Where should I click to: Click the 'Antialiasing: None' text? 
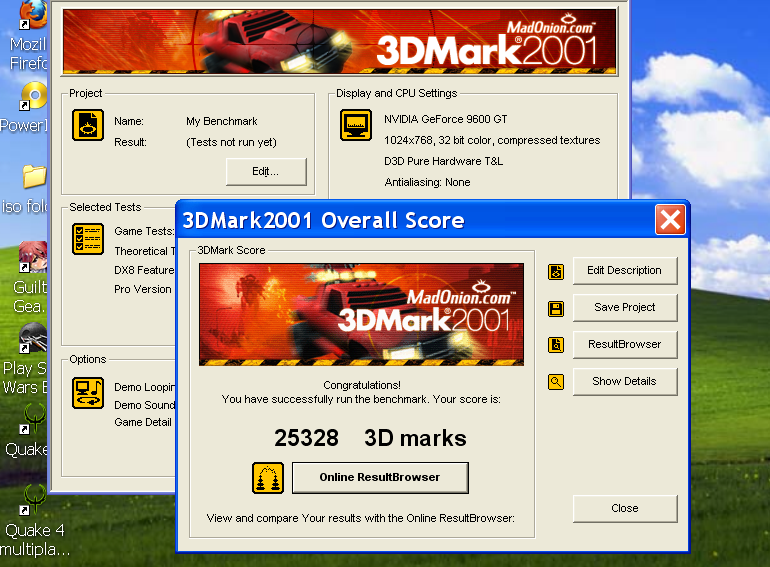427,183
